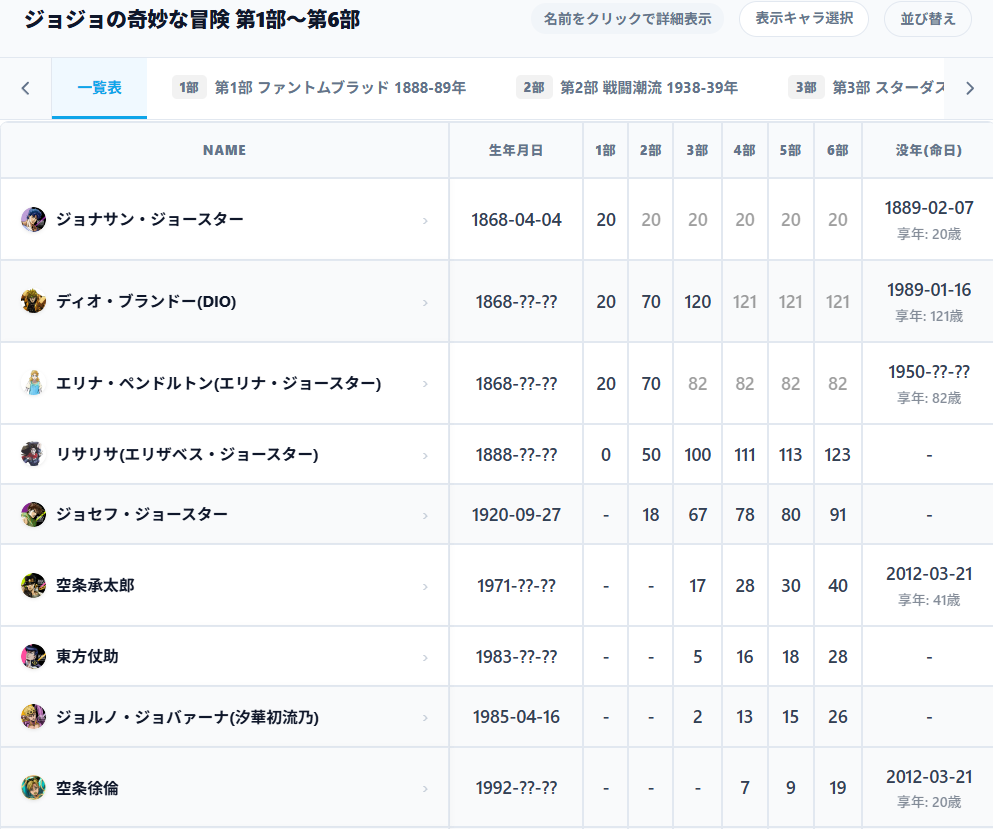The height and width of the screenshot is (829, 993).
Task: Click death date 1889-02-07
Action: point(929,208)
